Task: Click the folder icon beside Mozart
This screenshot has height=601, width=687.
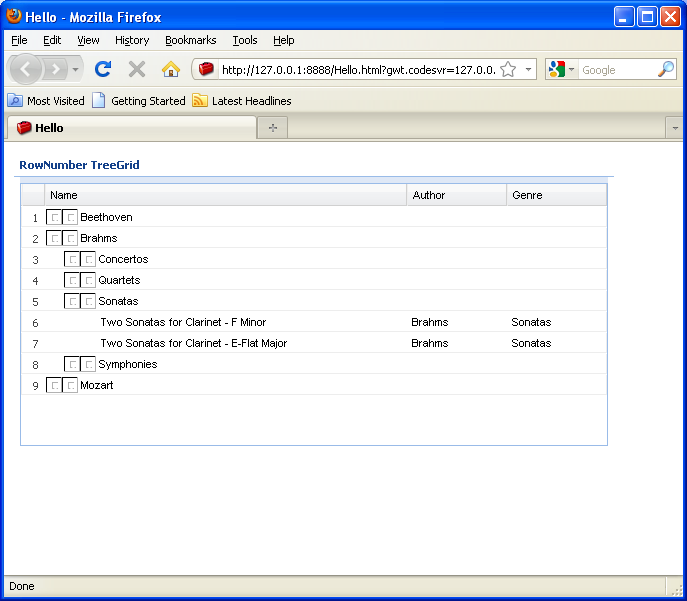Action: pos(70,385)
